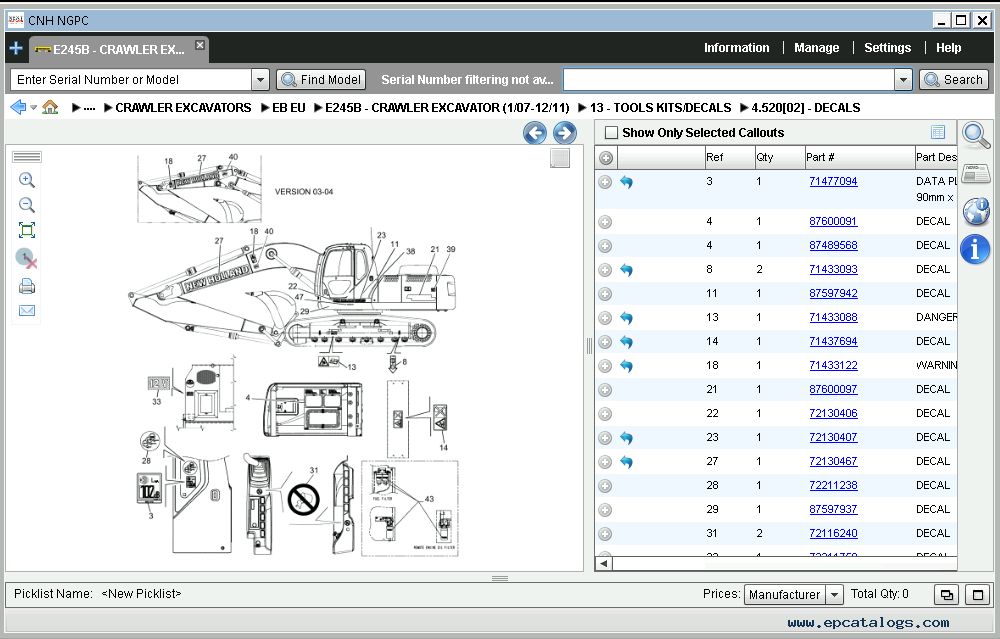
Task: Open the blue info side button
Action: click(x=975, y=249)
